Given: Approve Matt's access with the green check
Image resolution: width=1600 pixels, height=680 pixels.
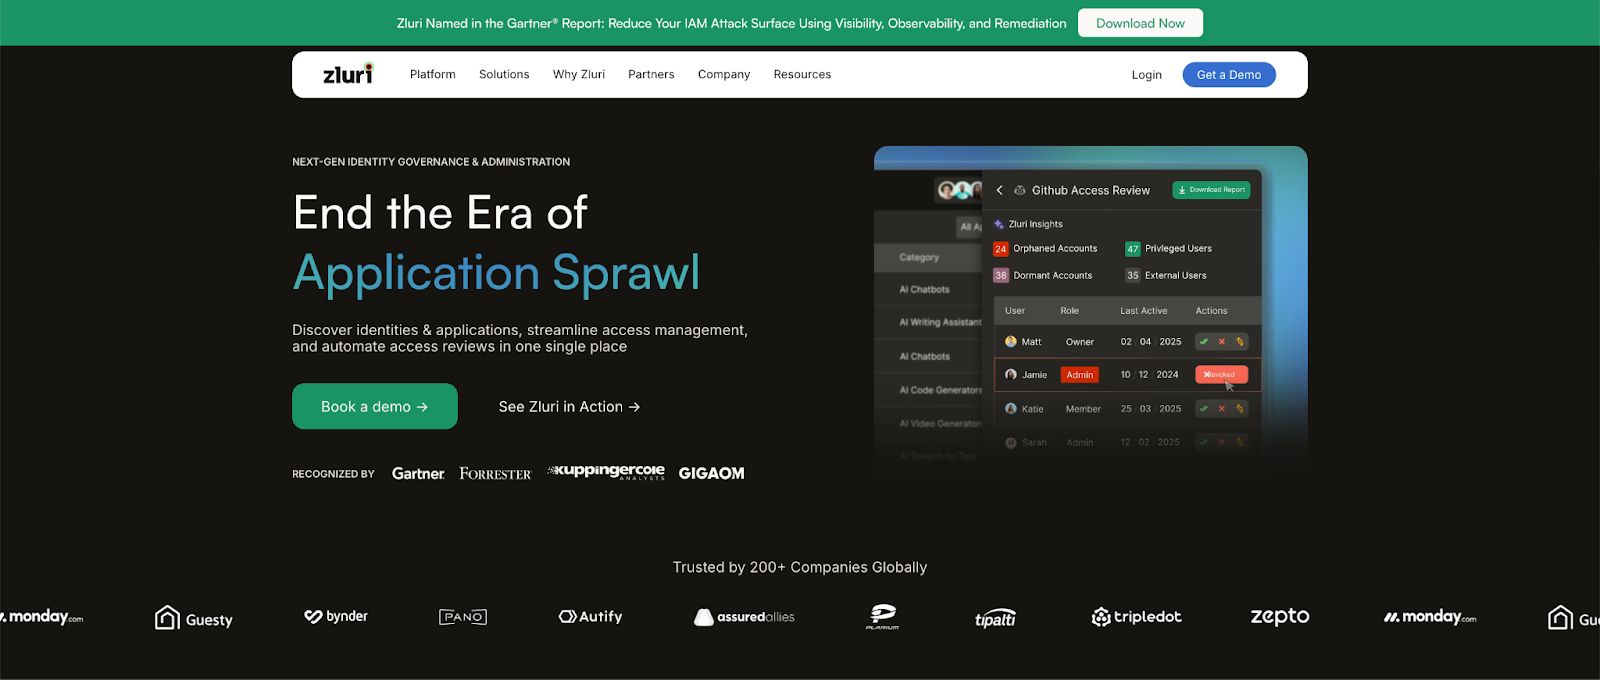Looking at the screenshot, I should (1204, 342).
